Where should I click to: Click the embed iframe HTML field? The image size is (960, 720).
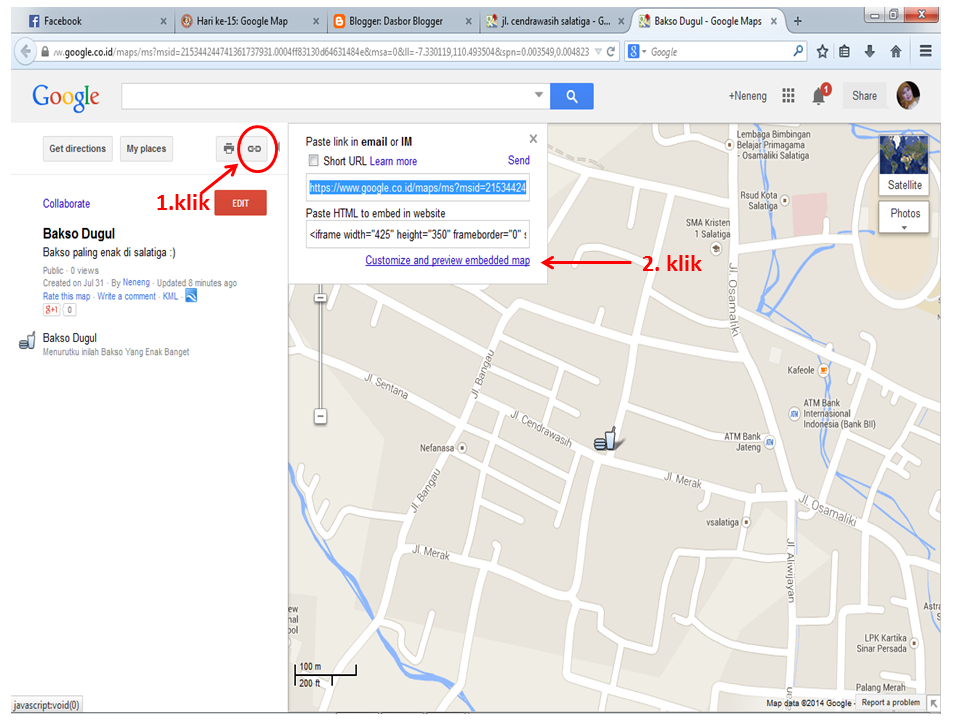pyautogui.click(x=418, y=234)
